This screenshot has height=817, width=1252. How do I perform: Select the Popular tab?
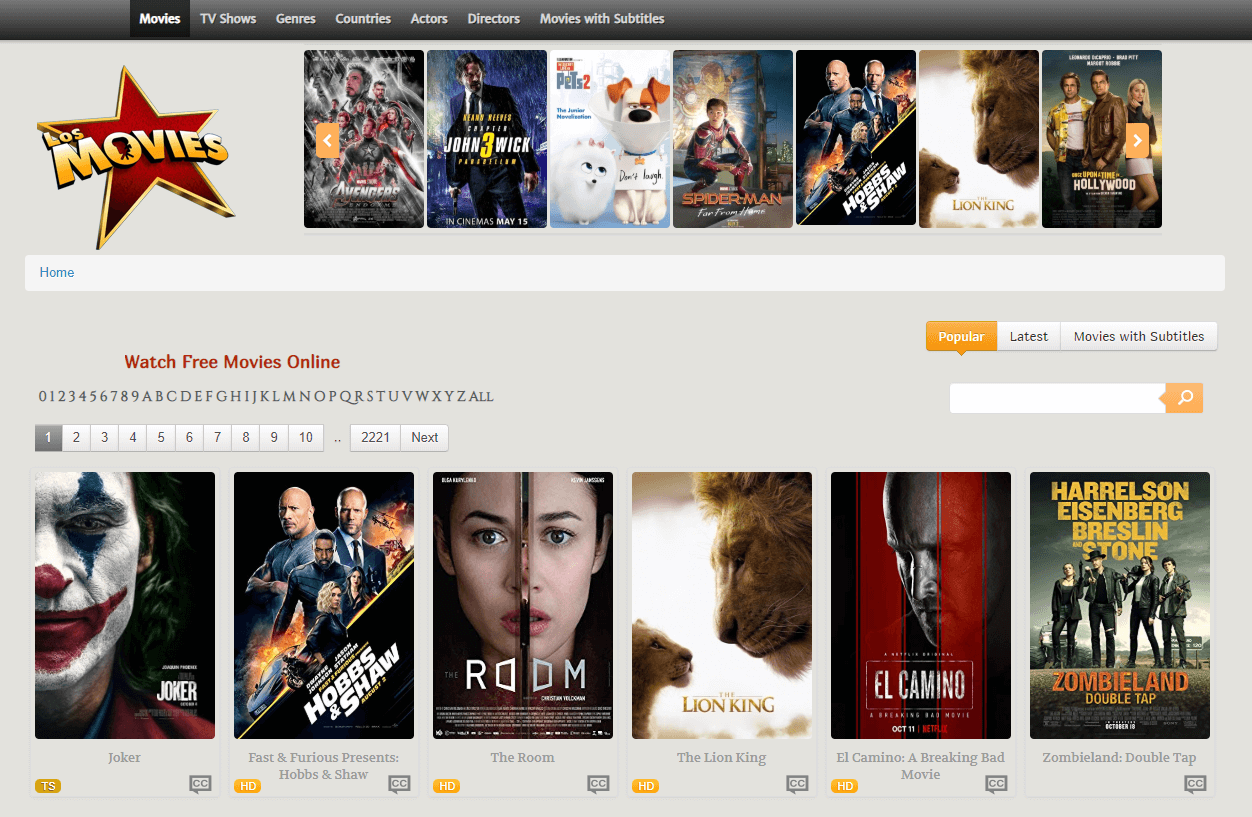point(961,336)
